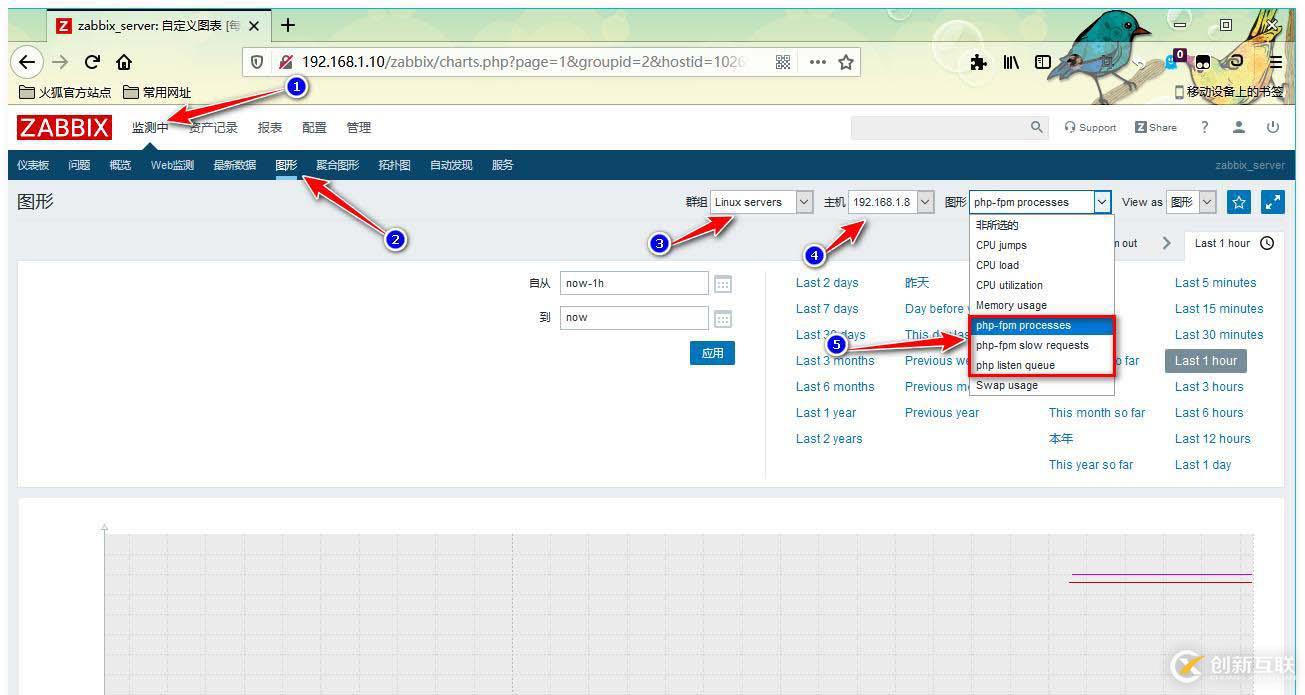Open the 群组 Linux servers dropdown
Viewport: 1305px width, 695px height.
pos(762,202)
